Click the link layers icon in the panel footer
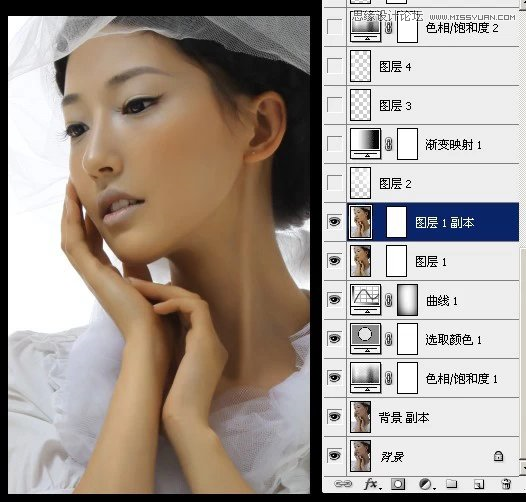Viewport: 526px width, 502px height. click(343, 484)
